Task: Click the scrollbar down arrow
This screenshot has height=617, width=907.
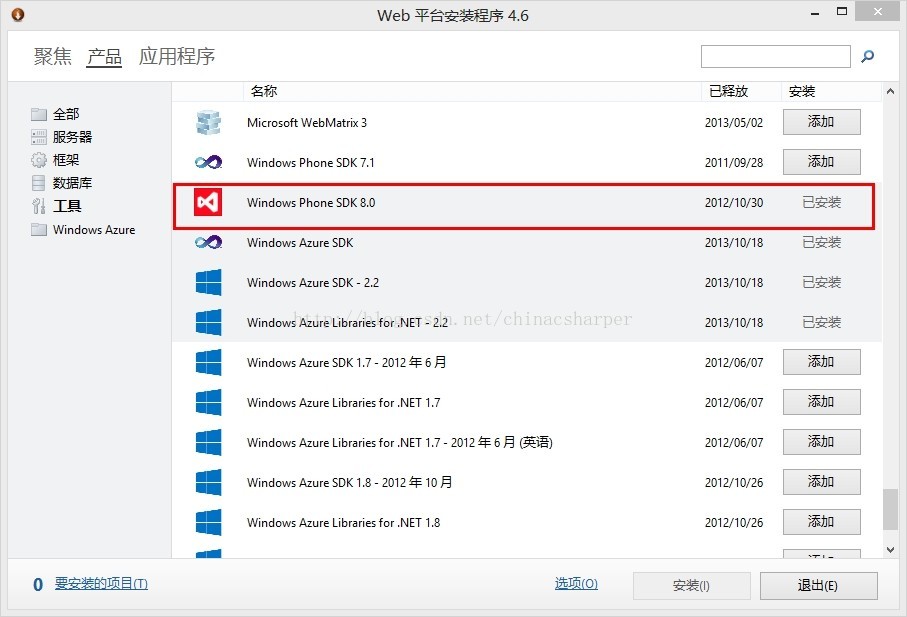Action: 890,549
